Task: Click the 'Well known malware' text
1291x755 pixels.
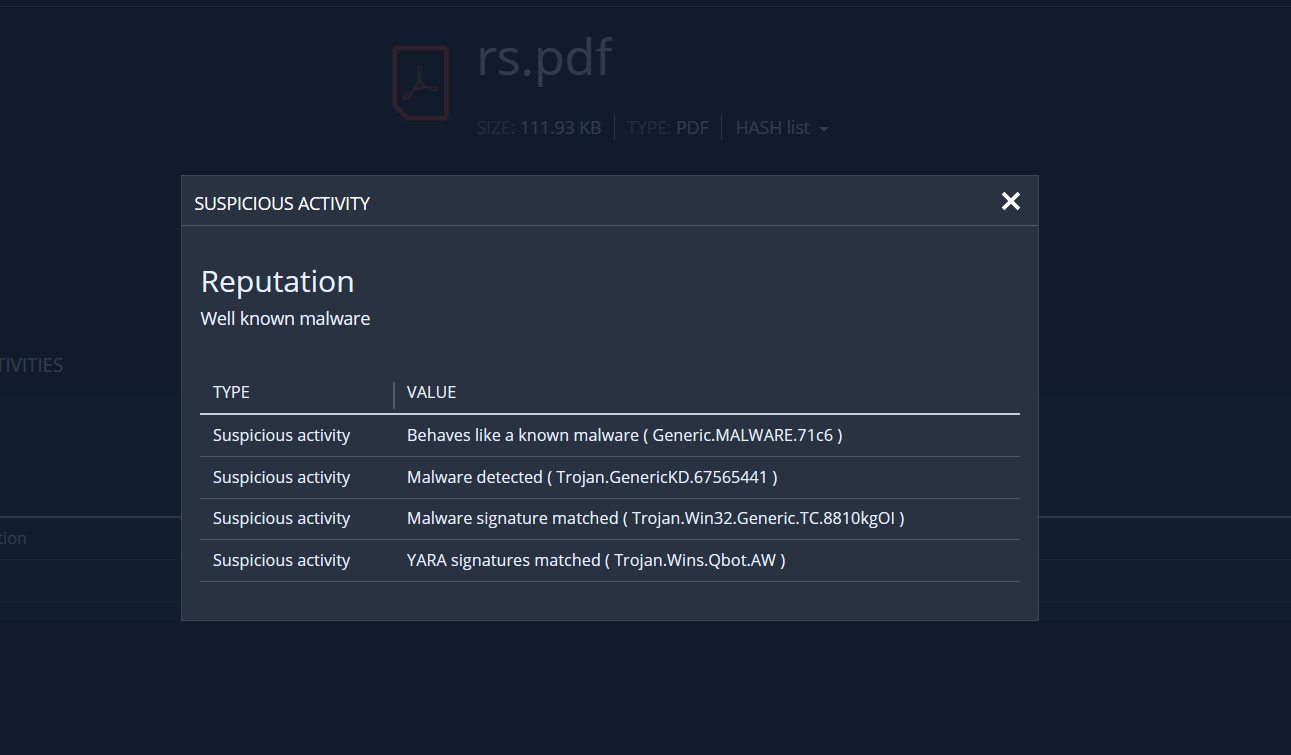Action: click(x=285, y=319)
